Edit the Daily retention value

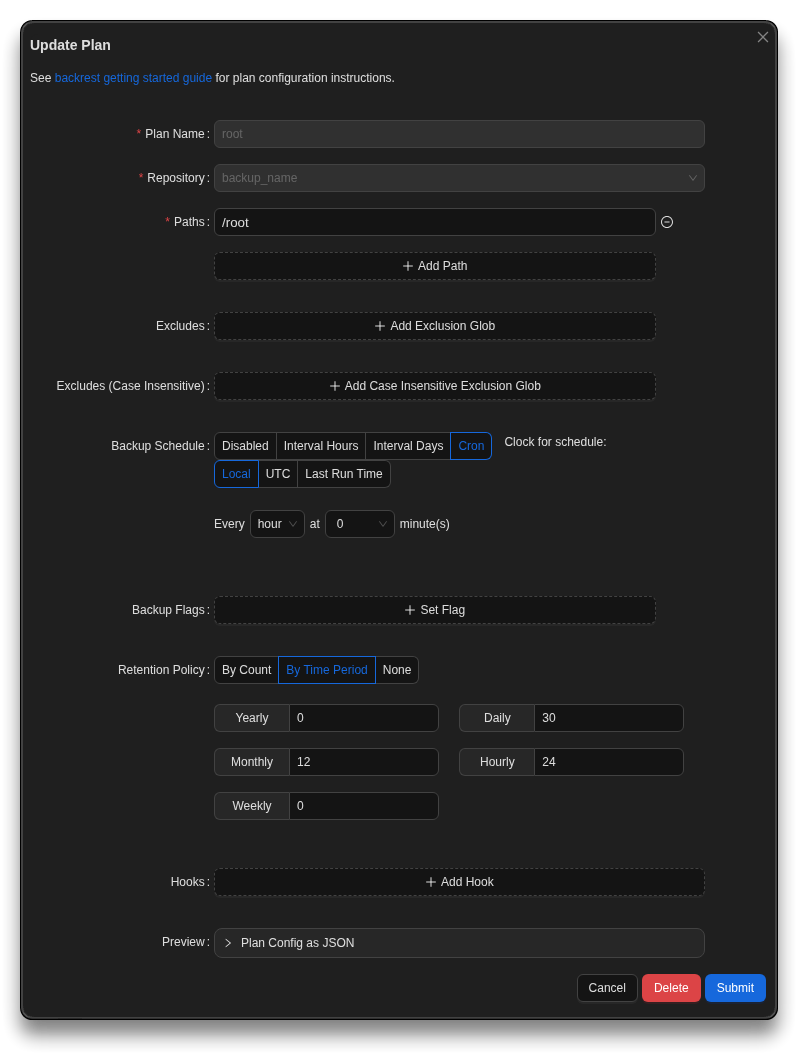[609, 718]
